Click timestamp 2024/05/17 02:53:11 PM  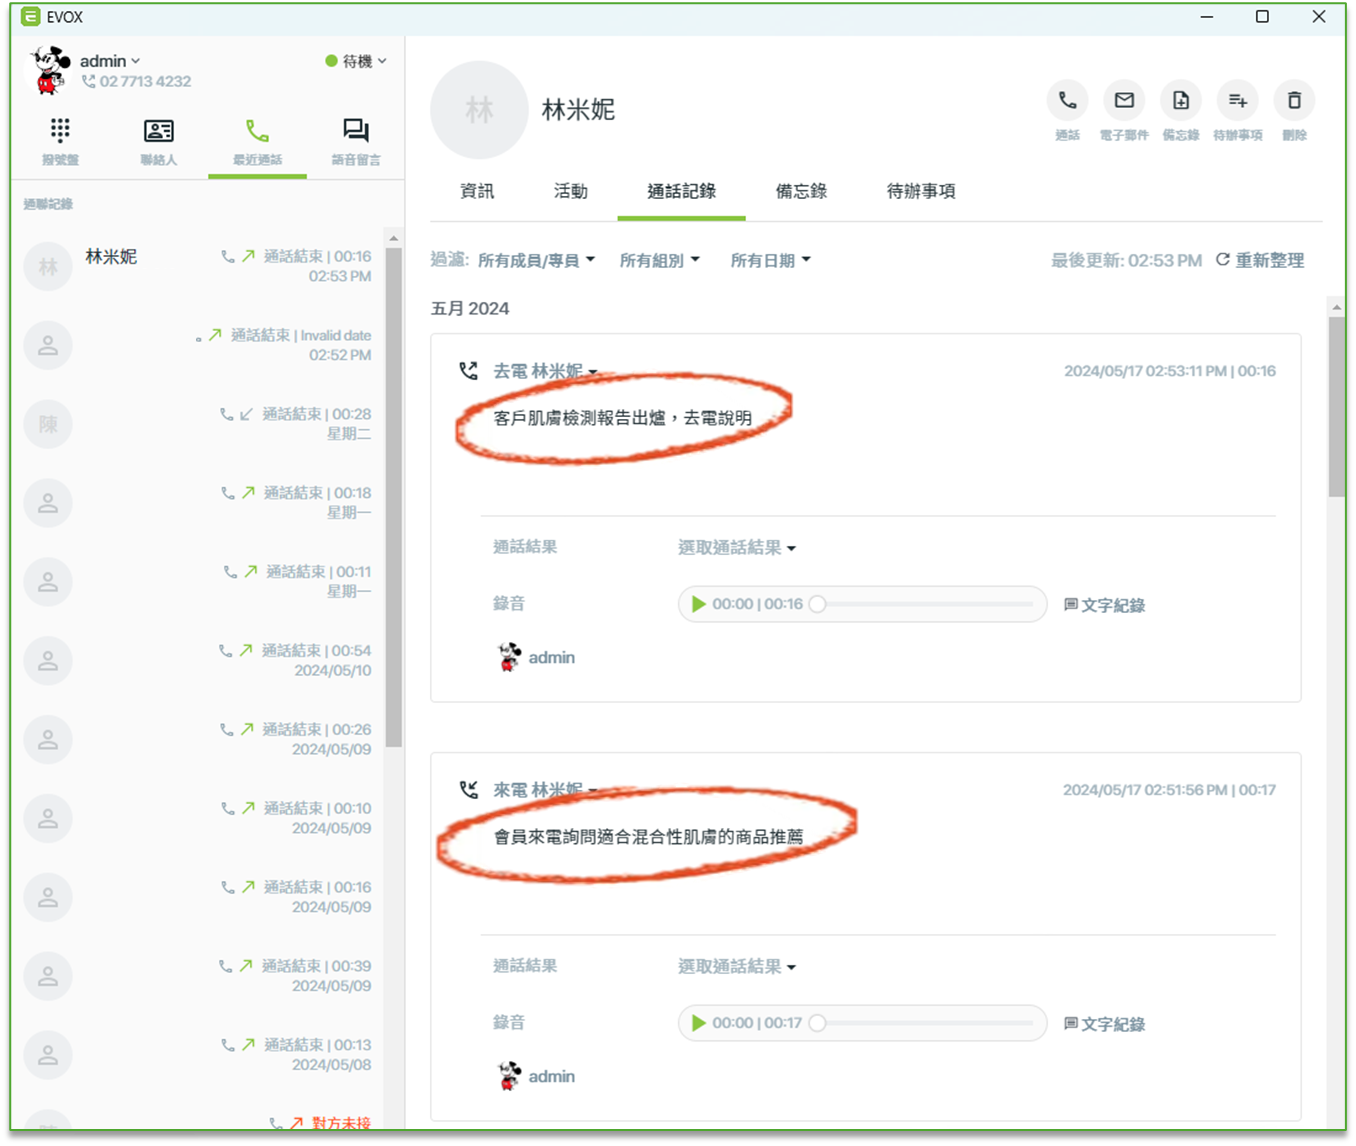[x=1145, y=371]
